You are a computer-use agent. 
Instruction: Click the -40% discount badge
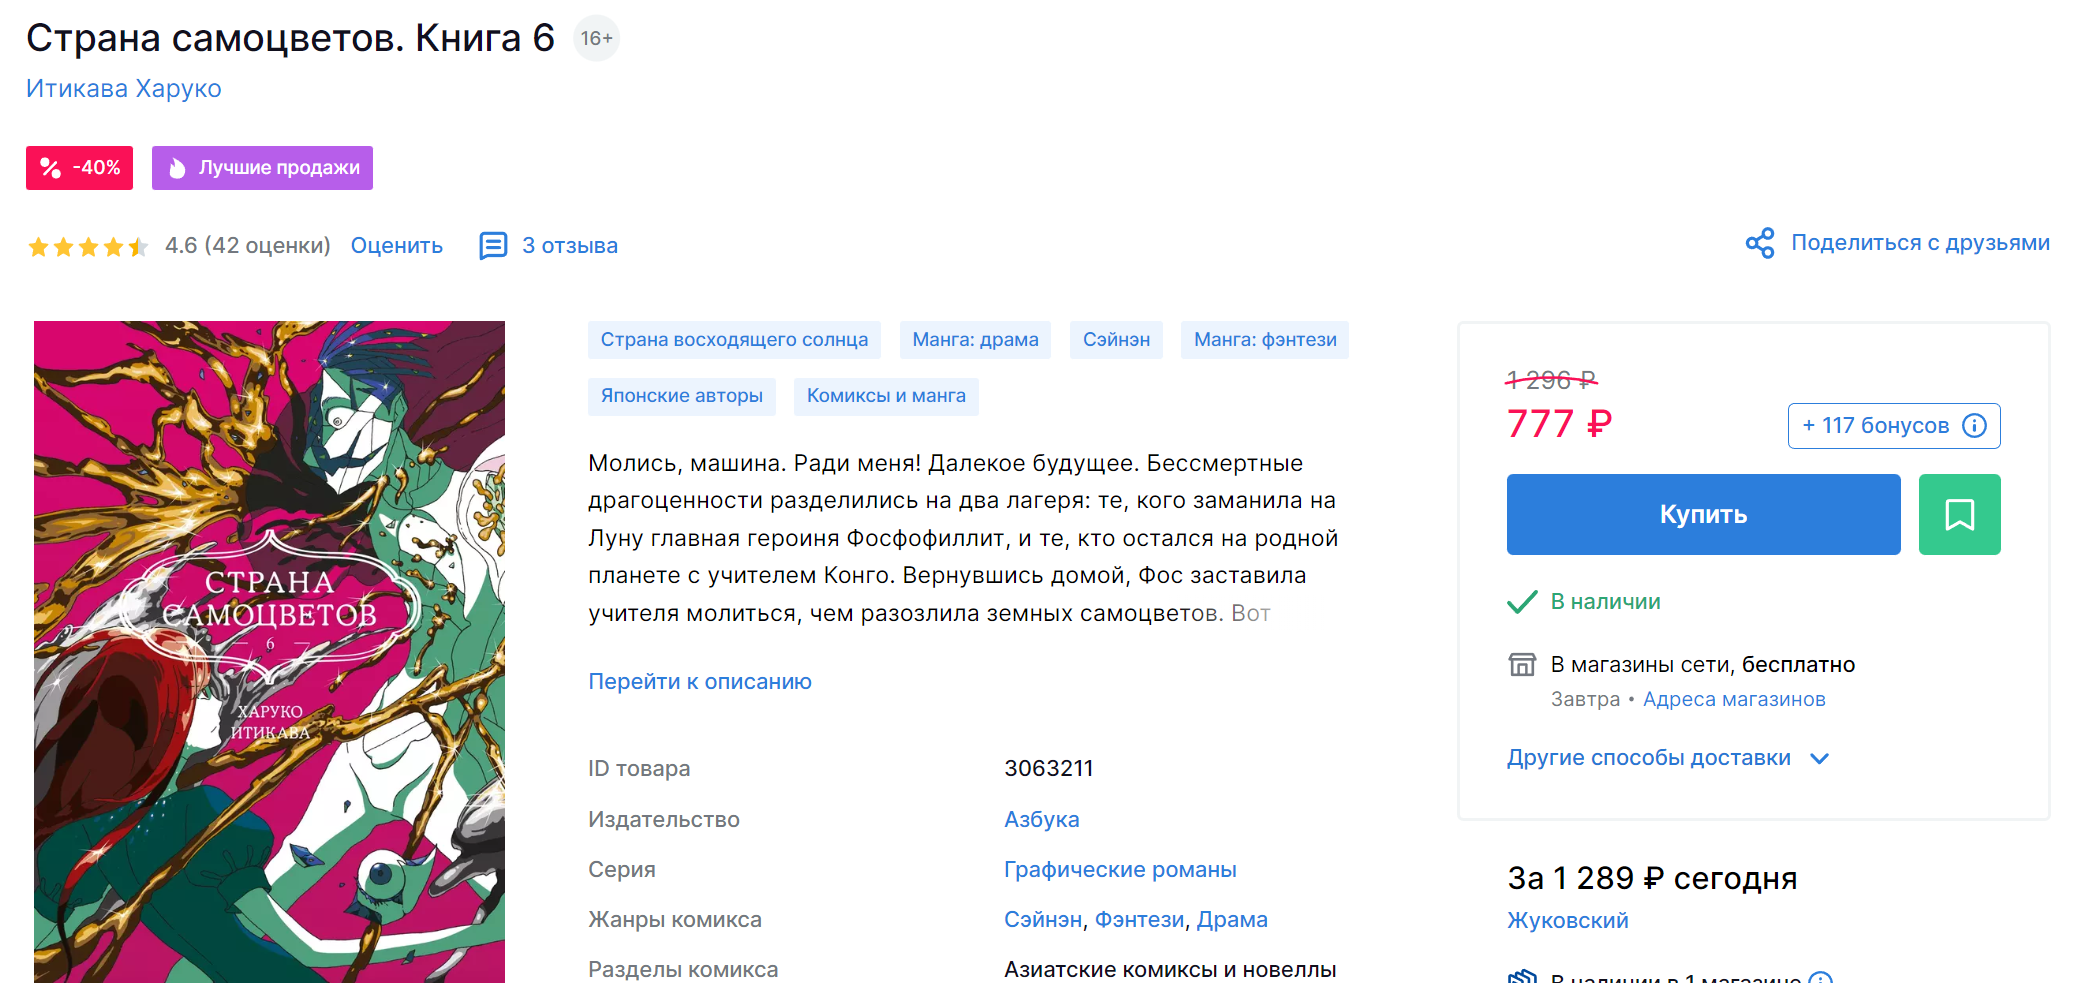point(79,168)
